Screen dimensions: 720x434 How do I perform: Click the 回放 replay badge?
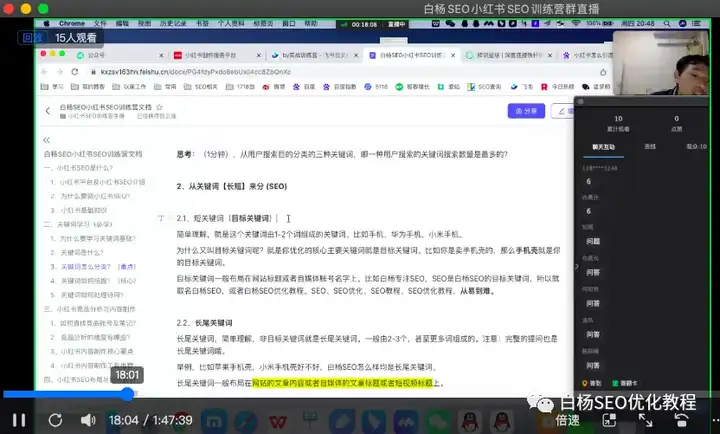(x=32, y=38)
